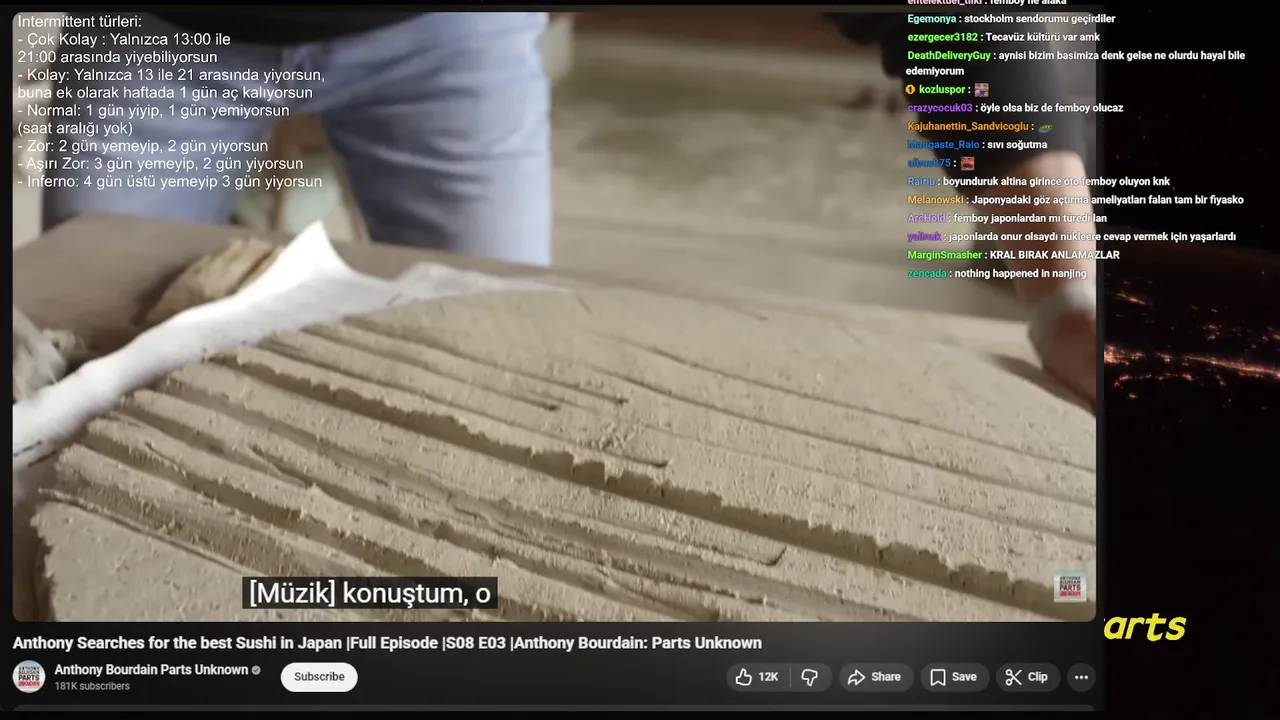Click the video title about best Sushi in Japan
The height and width of the screenshot is (720, 1280).
387,643
